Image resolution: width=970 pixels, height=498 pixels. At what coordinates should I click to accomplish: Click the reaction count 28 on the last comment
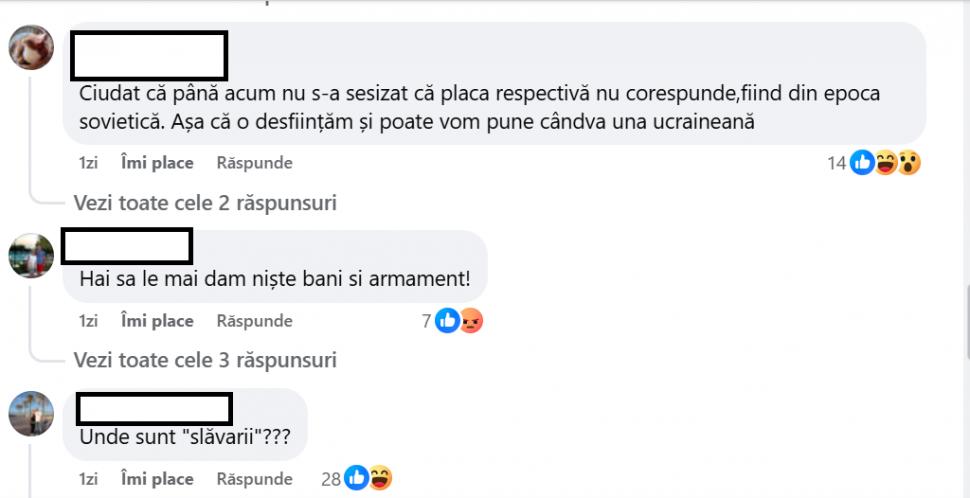click(x=331, y=479)
